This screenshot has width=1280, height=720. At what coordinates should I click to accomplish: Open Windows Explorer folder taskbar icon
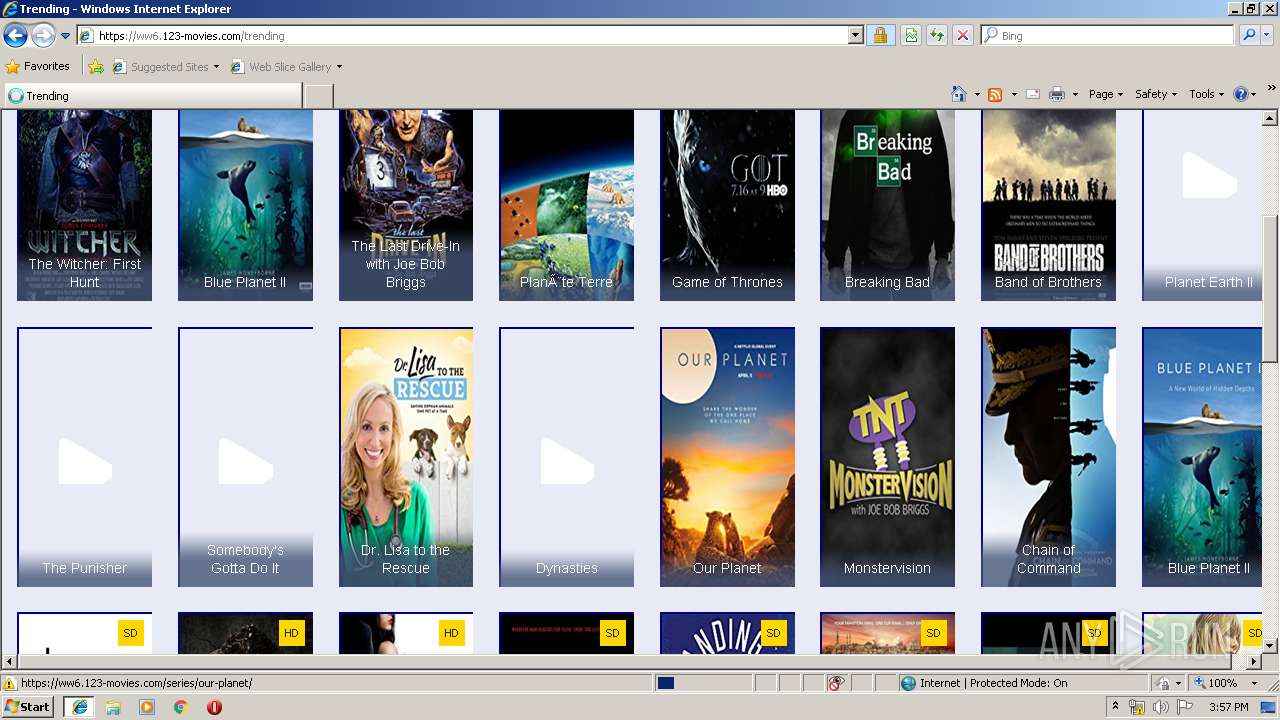(x=113, y=707)
